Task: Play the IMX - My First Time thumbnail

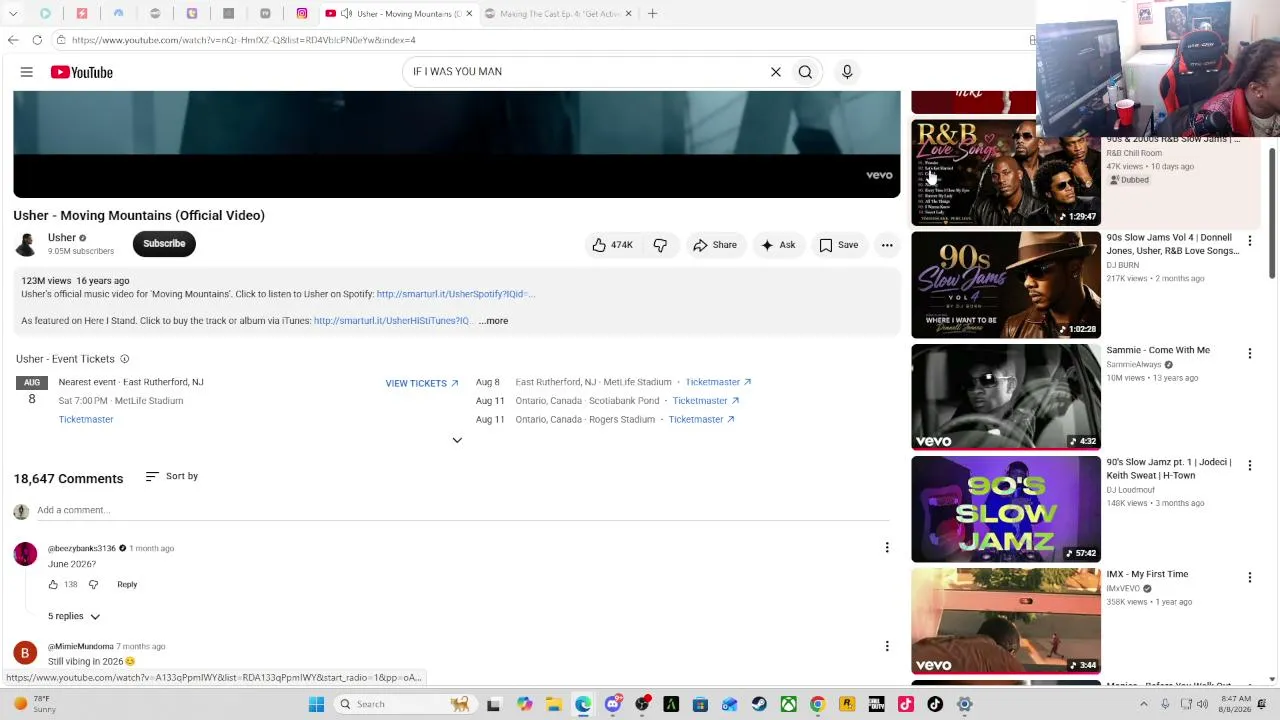Action: pyautogui.click(x=1006, y=621)
